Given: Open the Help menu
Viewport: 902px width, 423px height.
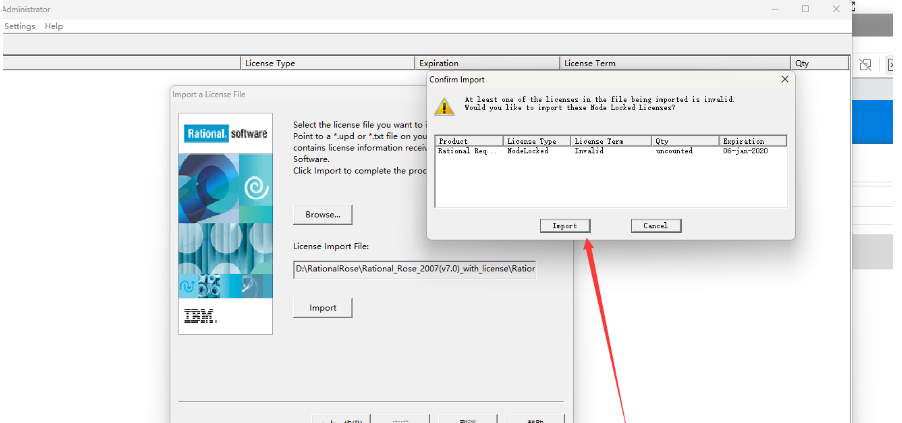Looking at the screenshot, I should 53,26.
